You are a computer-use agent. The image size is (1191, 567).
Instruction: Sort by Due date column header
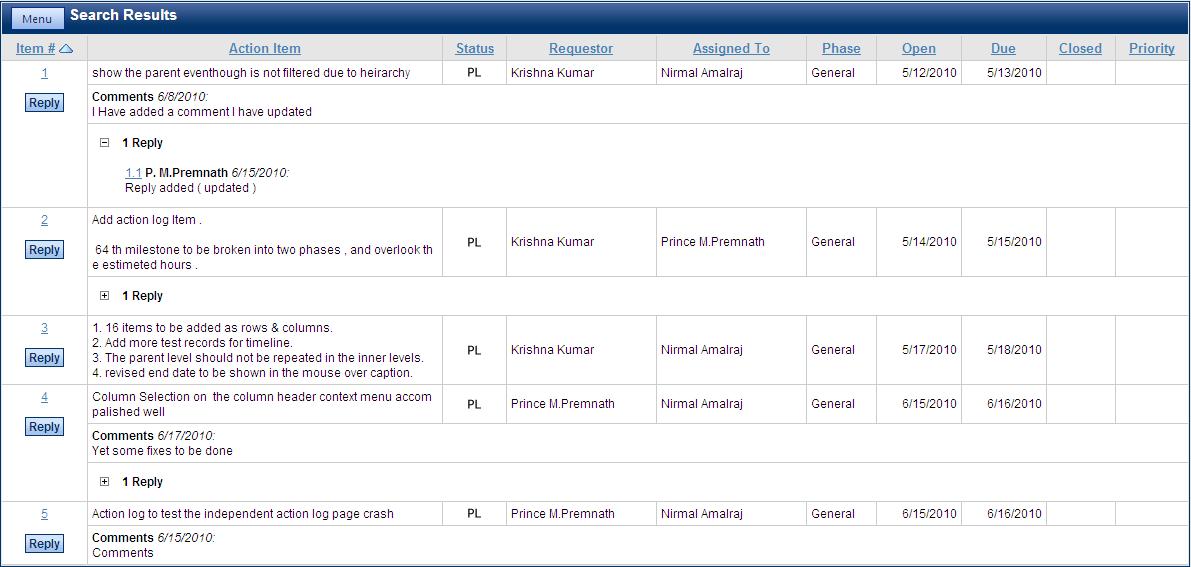1003,48
